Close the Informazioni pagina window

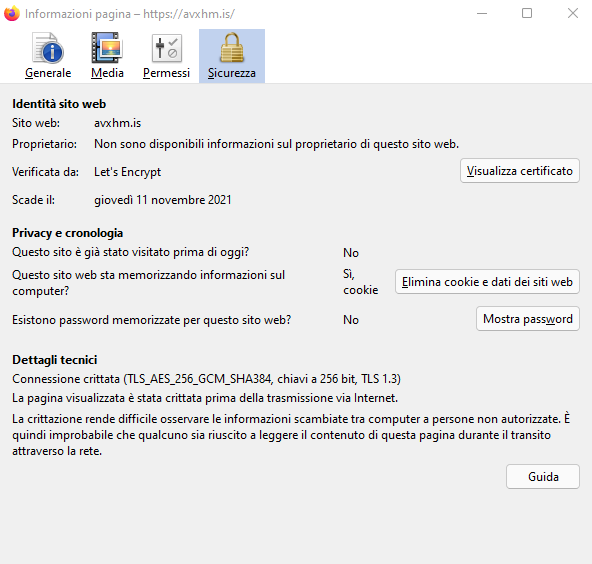573,14
